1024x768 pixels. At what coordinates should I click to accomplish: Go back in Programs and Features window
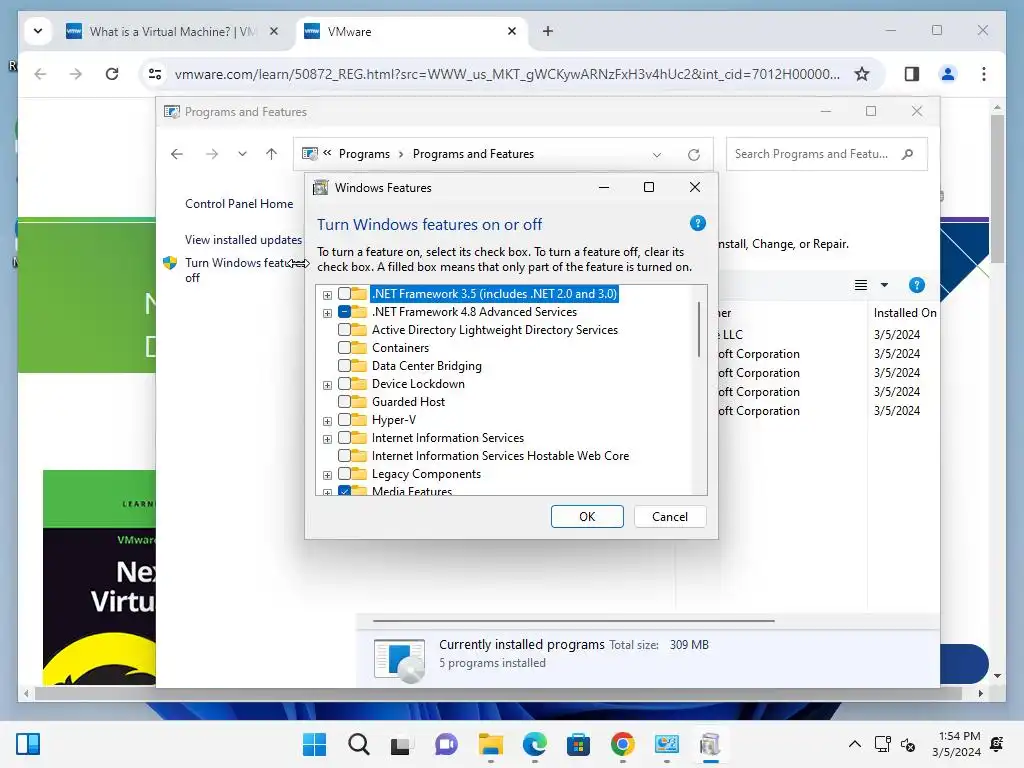point(176,154)
